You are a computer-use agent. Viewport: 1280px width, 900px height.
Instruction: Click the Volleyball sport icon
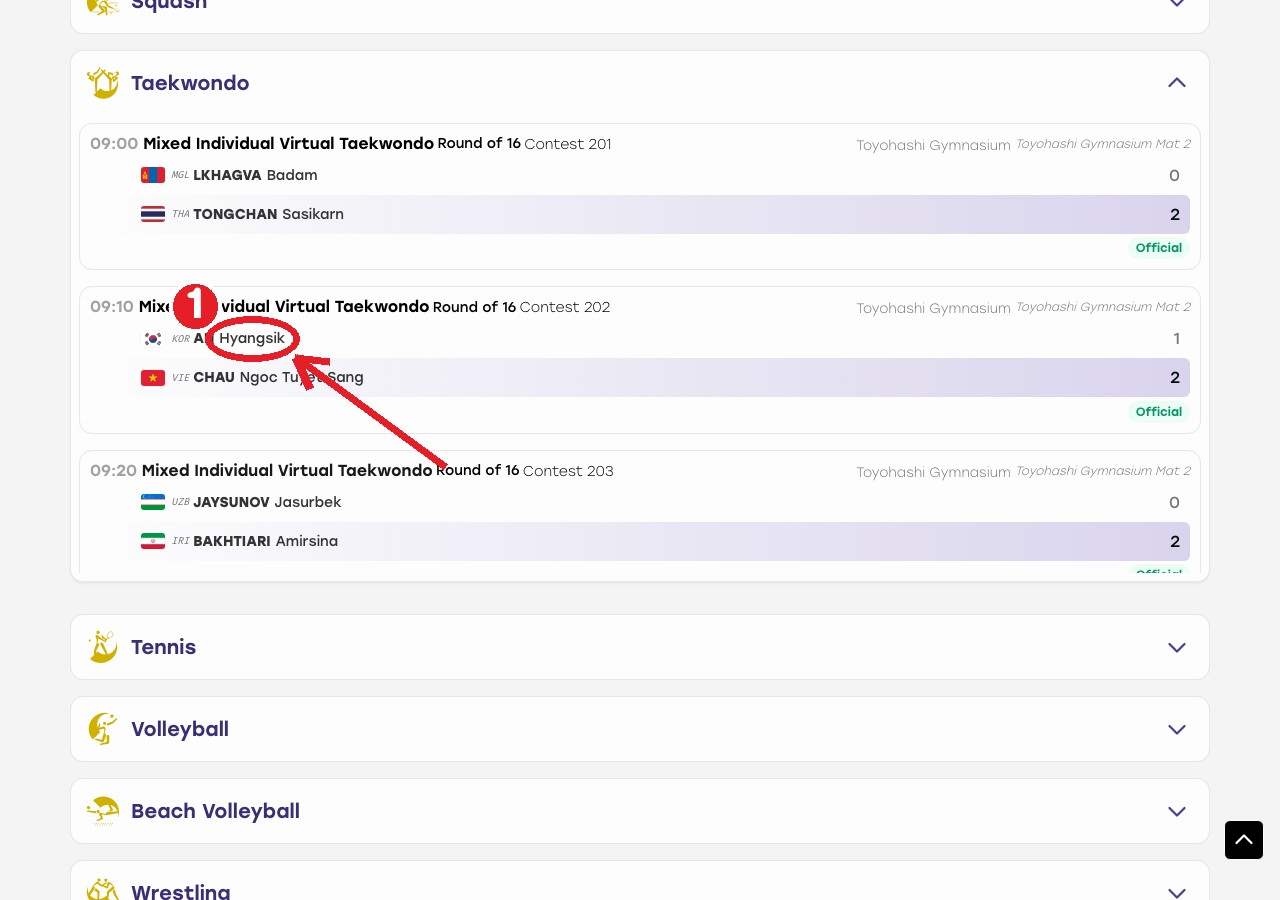[x=103, y=729]
